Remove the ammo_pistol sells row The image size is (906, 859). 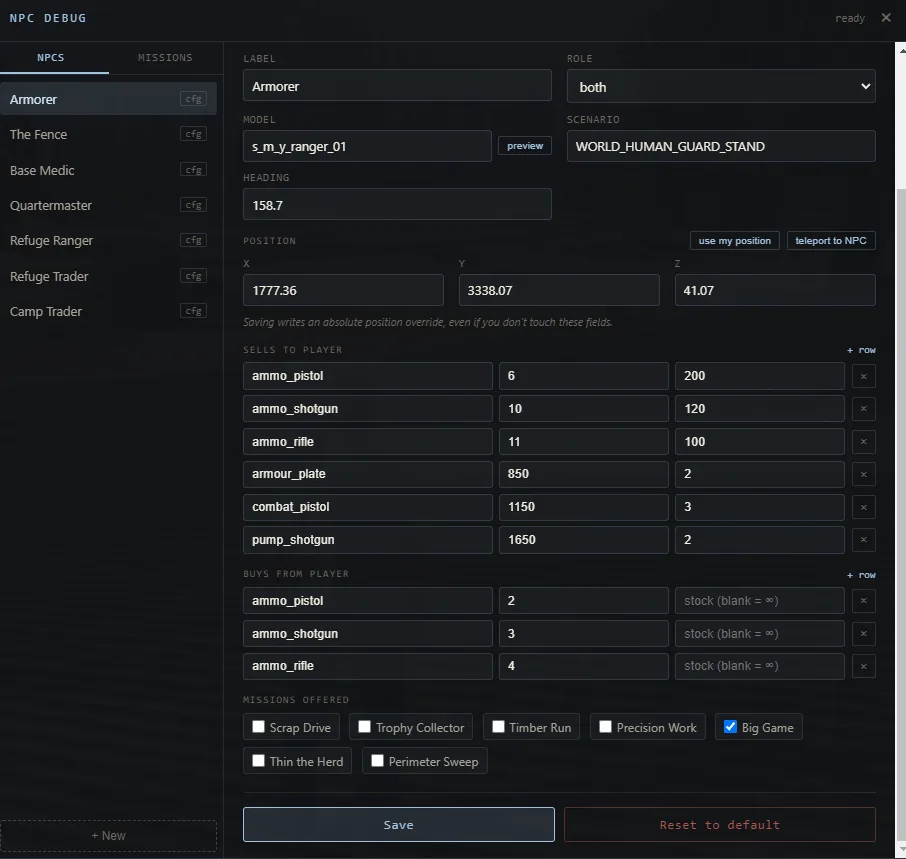pos(863,376)
